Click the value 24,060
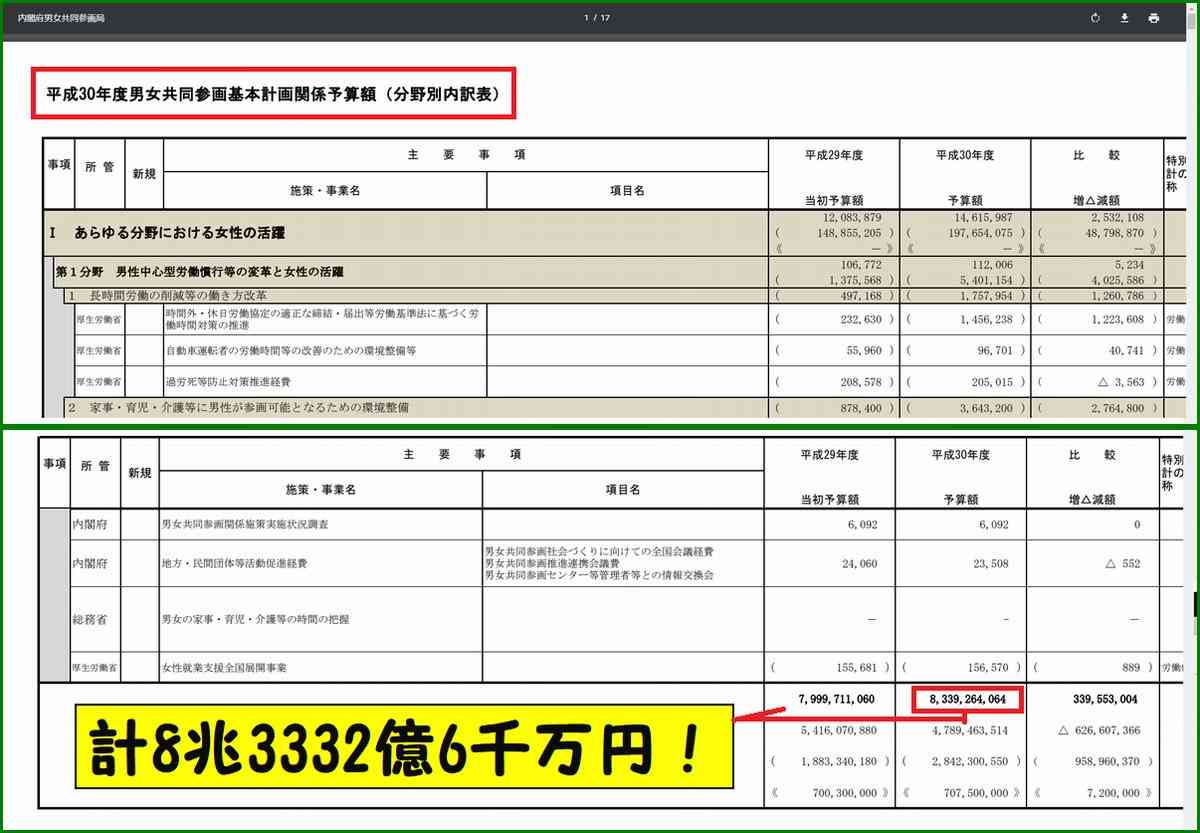The image size is (1200, 833). click(860, 563)
